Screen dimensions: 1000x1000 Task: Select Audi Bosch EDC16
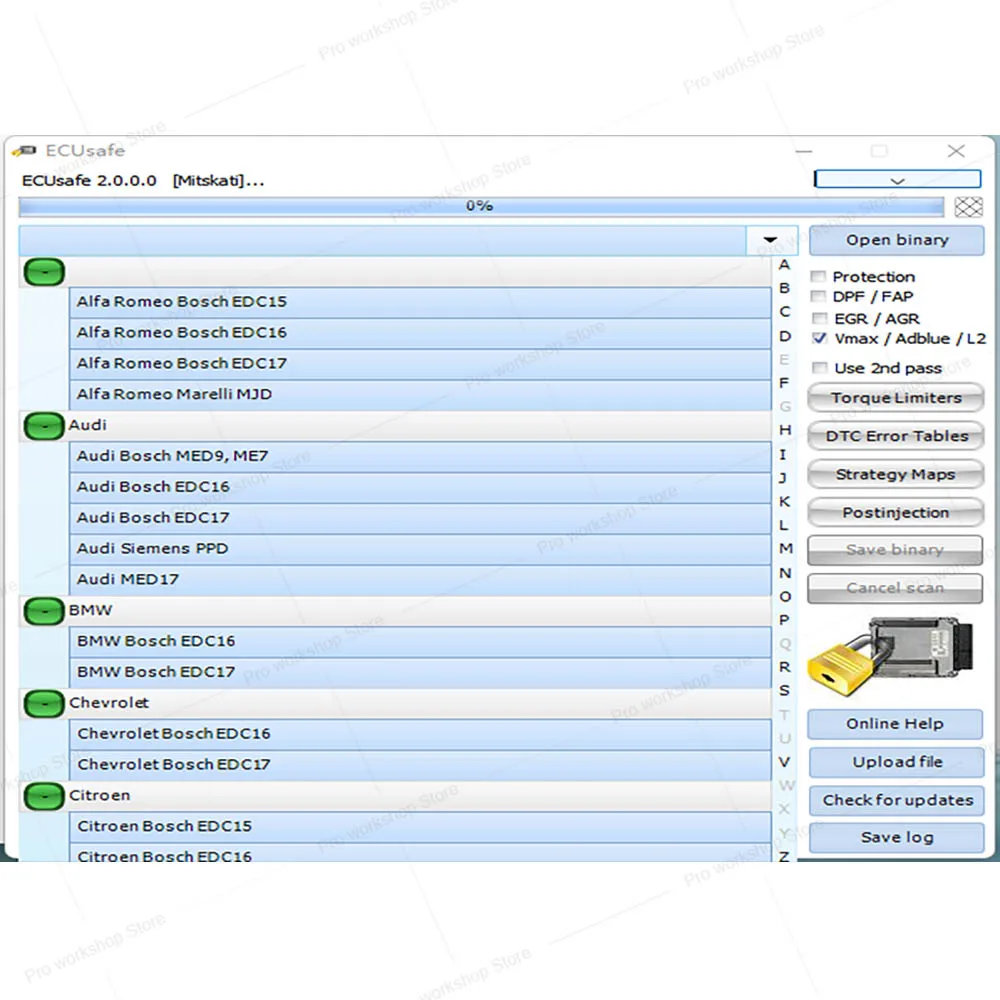tap(420, 487)
